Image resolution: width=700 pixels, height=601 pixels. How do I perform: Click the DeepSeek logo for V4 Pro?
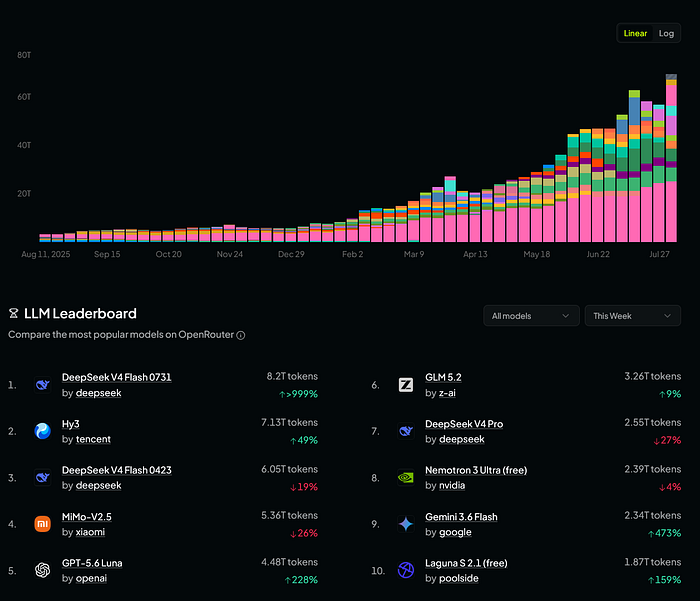point(406,431)
